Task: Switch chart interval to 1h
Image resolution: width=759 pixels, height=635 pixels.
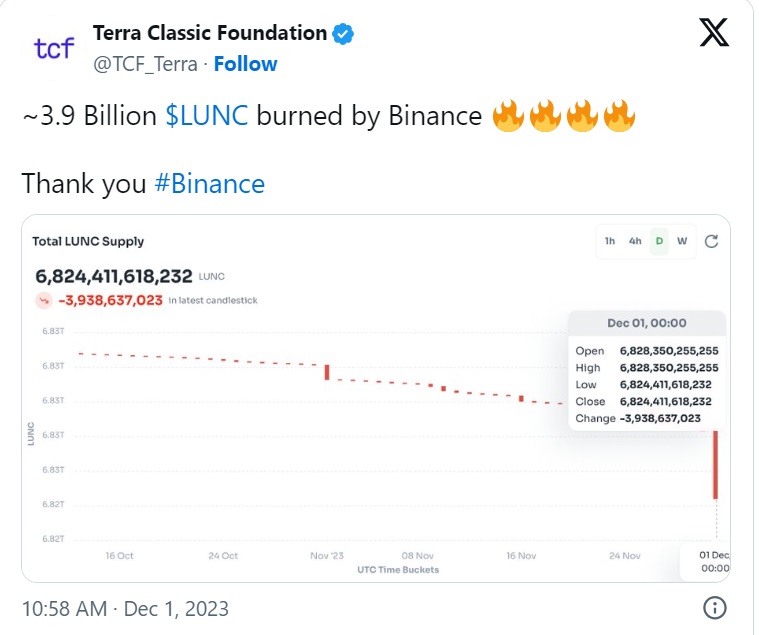Action: click(x=610, y=241)
